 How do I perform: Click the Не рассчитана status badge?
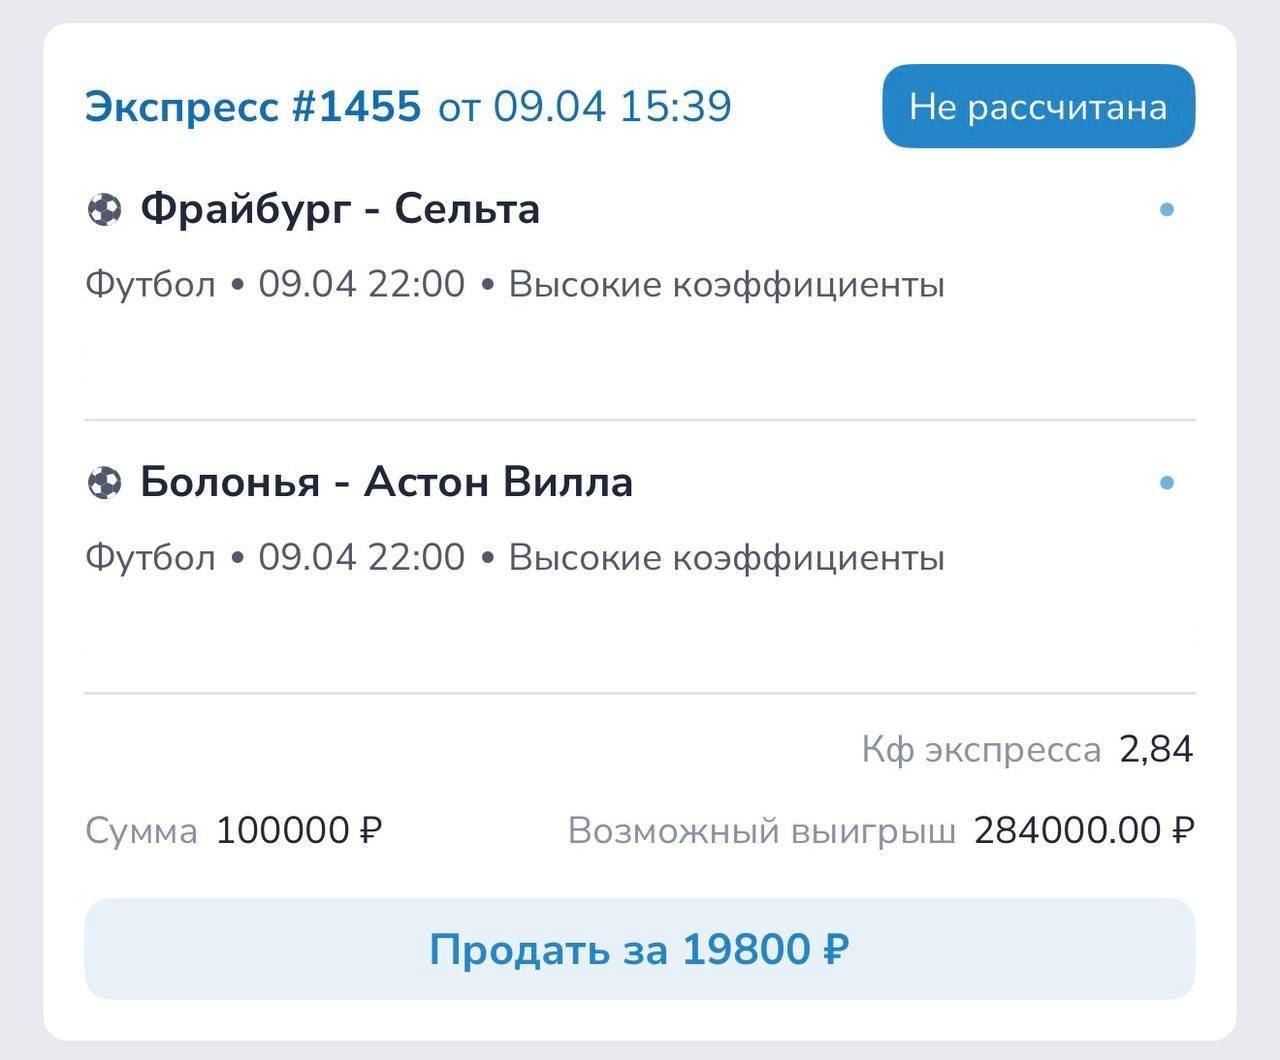click(1038, 107)
